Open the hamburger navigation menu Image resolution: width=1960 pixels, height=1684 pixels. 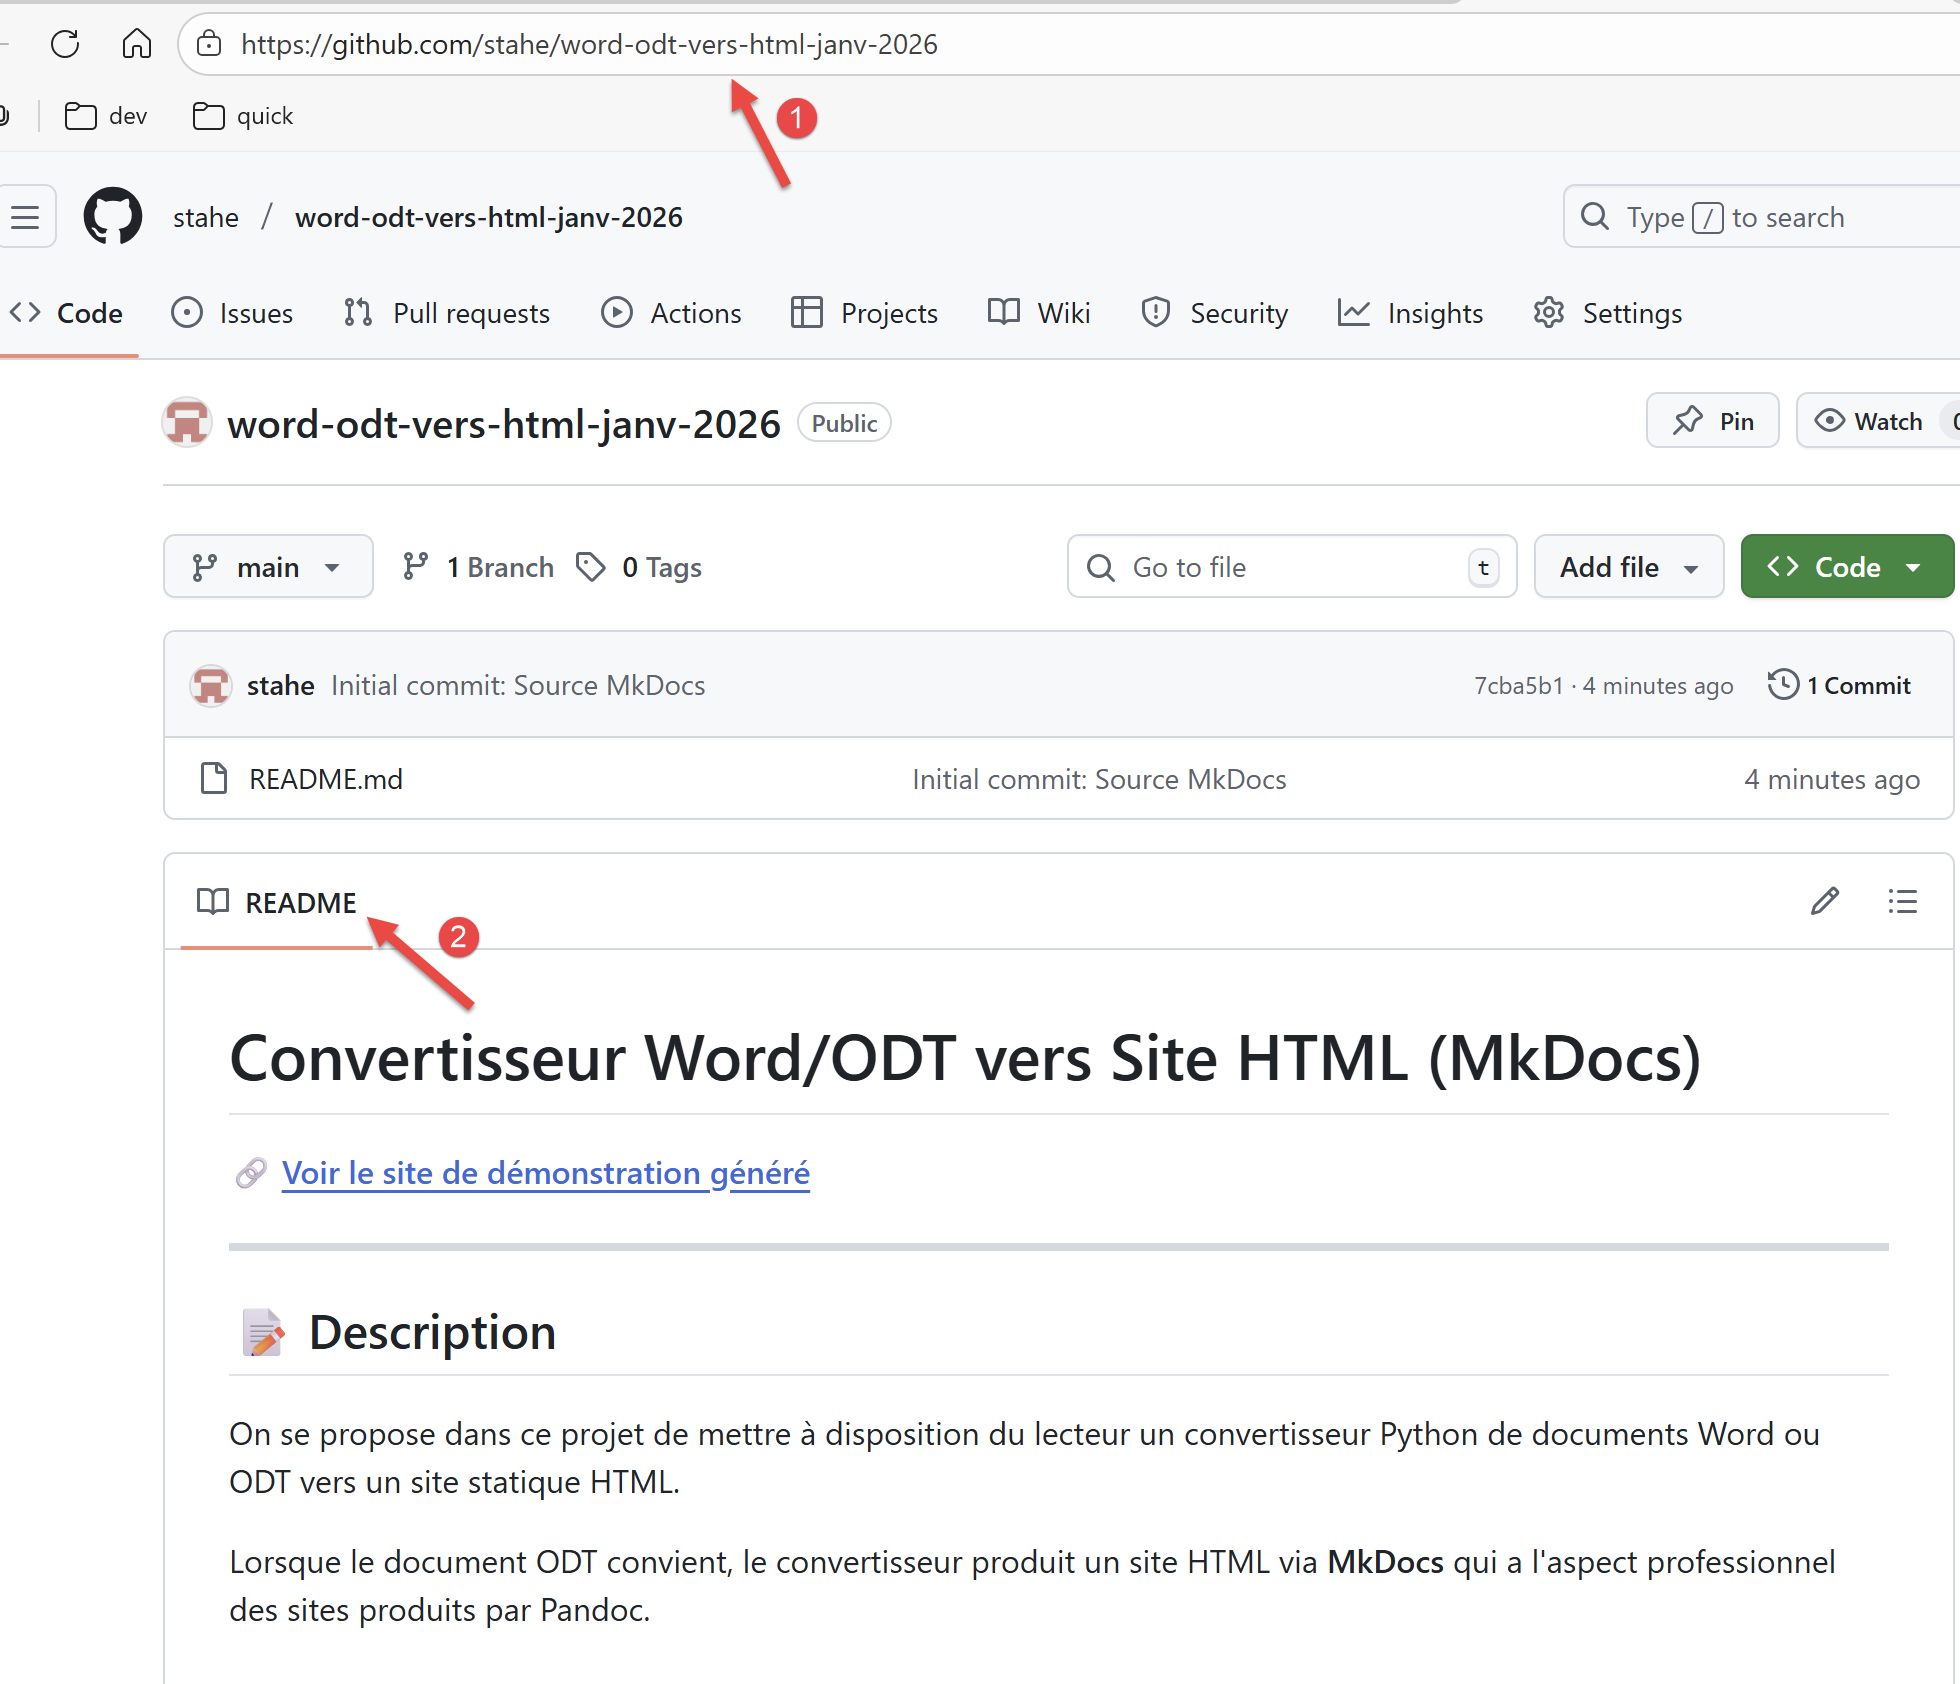click(26, 216)
